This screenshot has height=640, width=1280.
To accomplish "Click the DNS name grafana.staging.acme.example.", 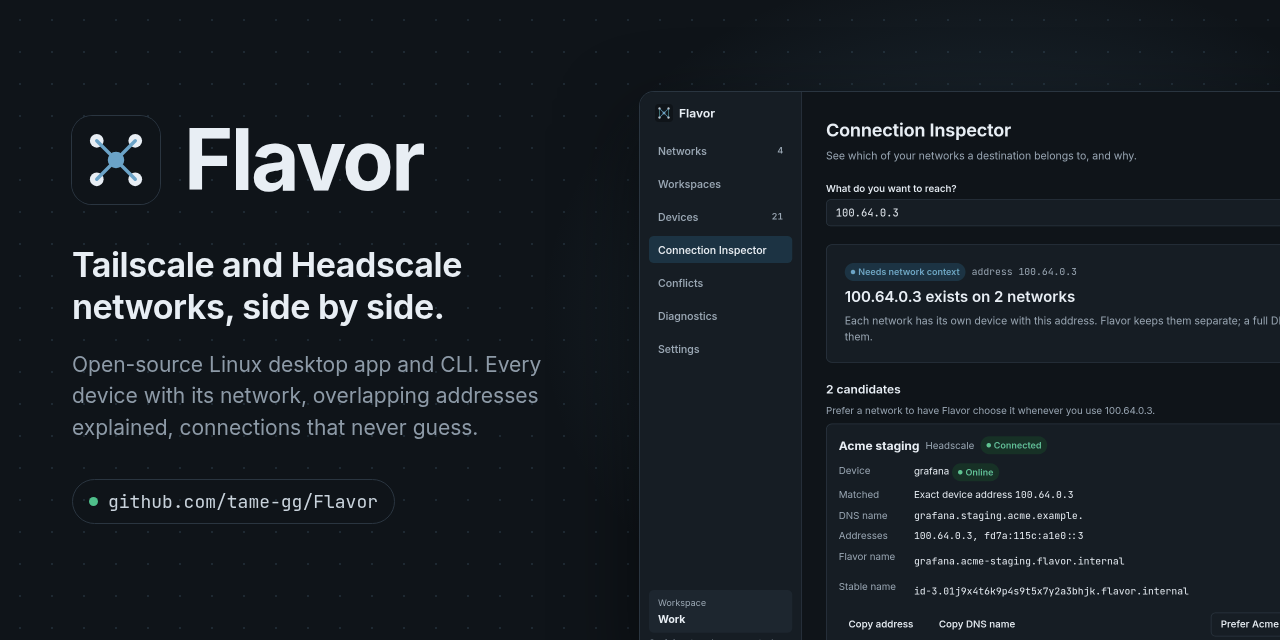I will pyautogui.click(x=998, y=516).
